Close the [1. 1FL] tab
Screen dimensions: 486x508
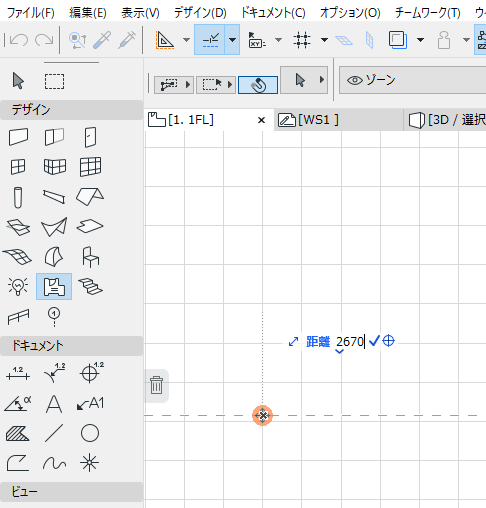[x=262, y=120]
